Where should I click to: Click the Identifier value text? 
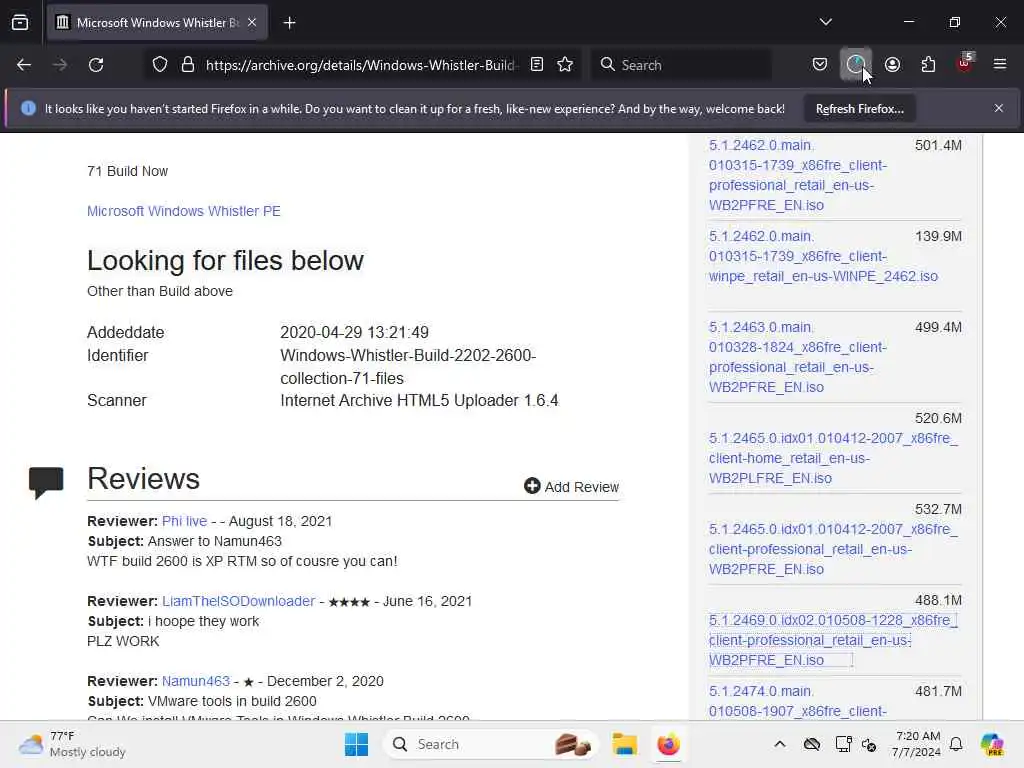408,367
